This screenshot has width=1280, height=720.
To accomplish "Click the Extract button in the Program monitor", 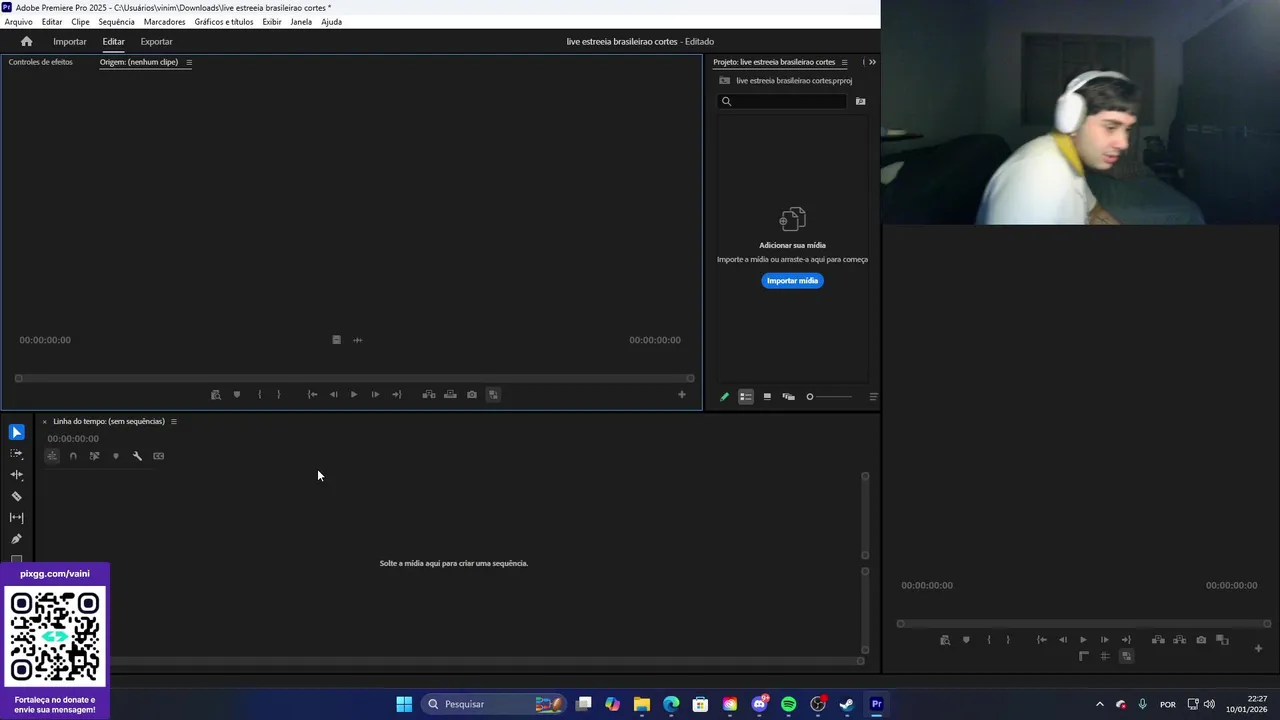I will click(x=1179, y=640).
